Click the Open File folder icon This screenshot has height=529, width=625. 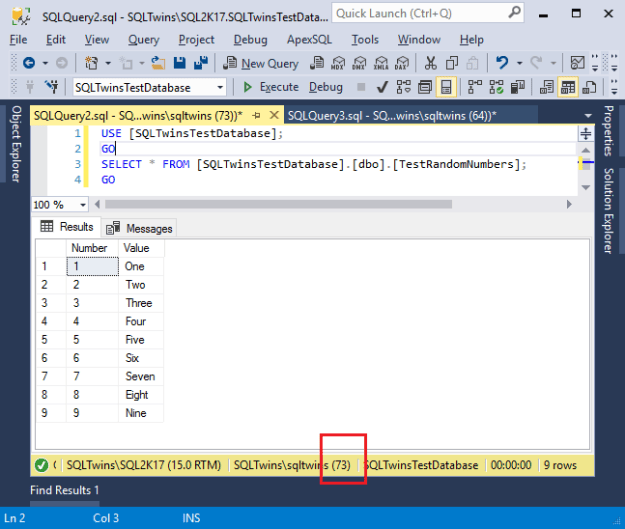tap(158, 63)
